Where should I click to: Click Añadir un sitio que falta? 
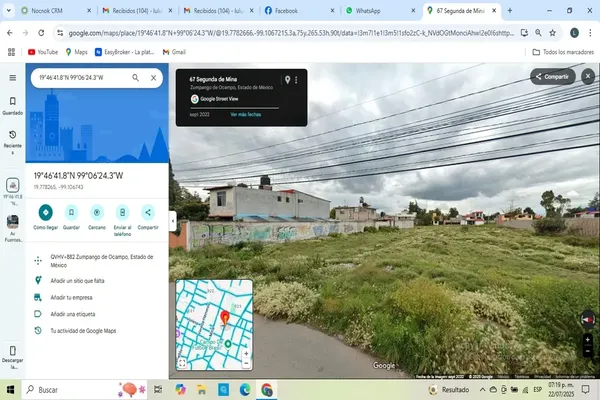(x=77, y=281)
